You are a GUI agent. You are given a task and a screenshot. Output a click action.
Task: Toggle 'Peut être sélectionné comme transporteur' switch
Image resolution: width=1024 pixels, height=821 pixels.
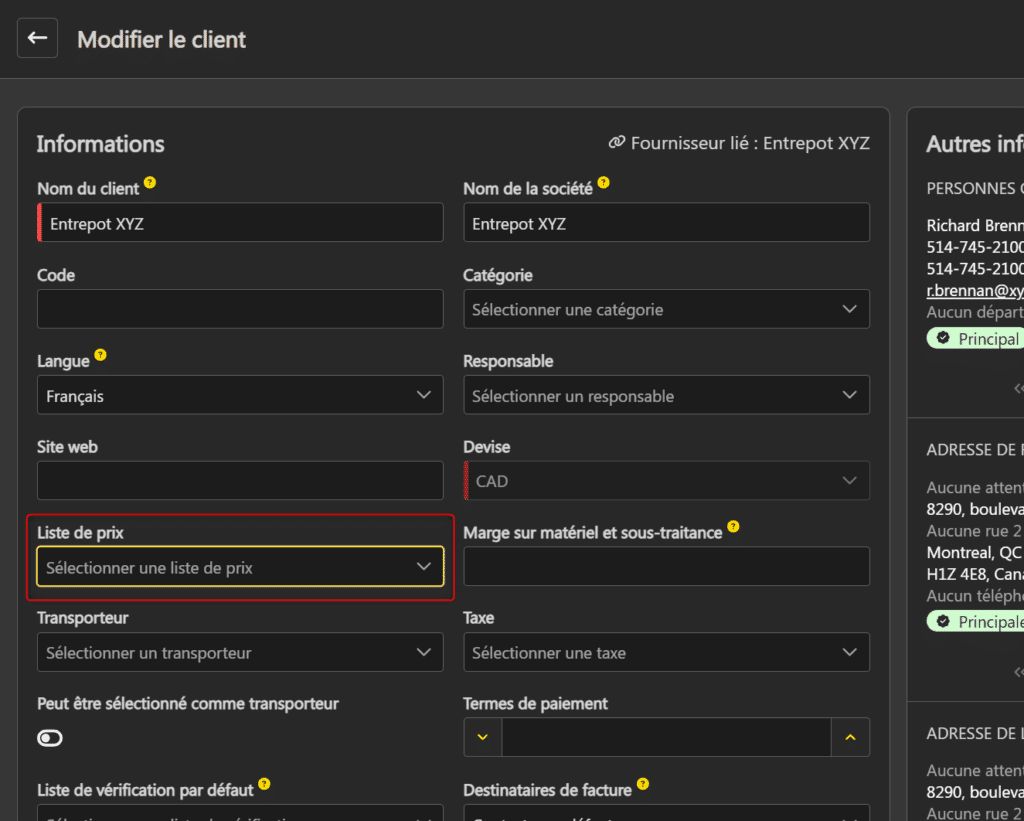50,738
